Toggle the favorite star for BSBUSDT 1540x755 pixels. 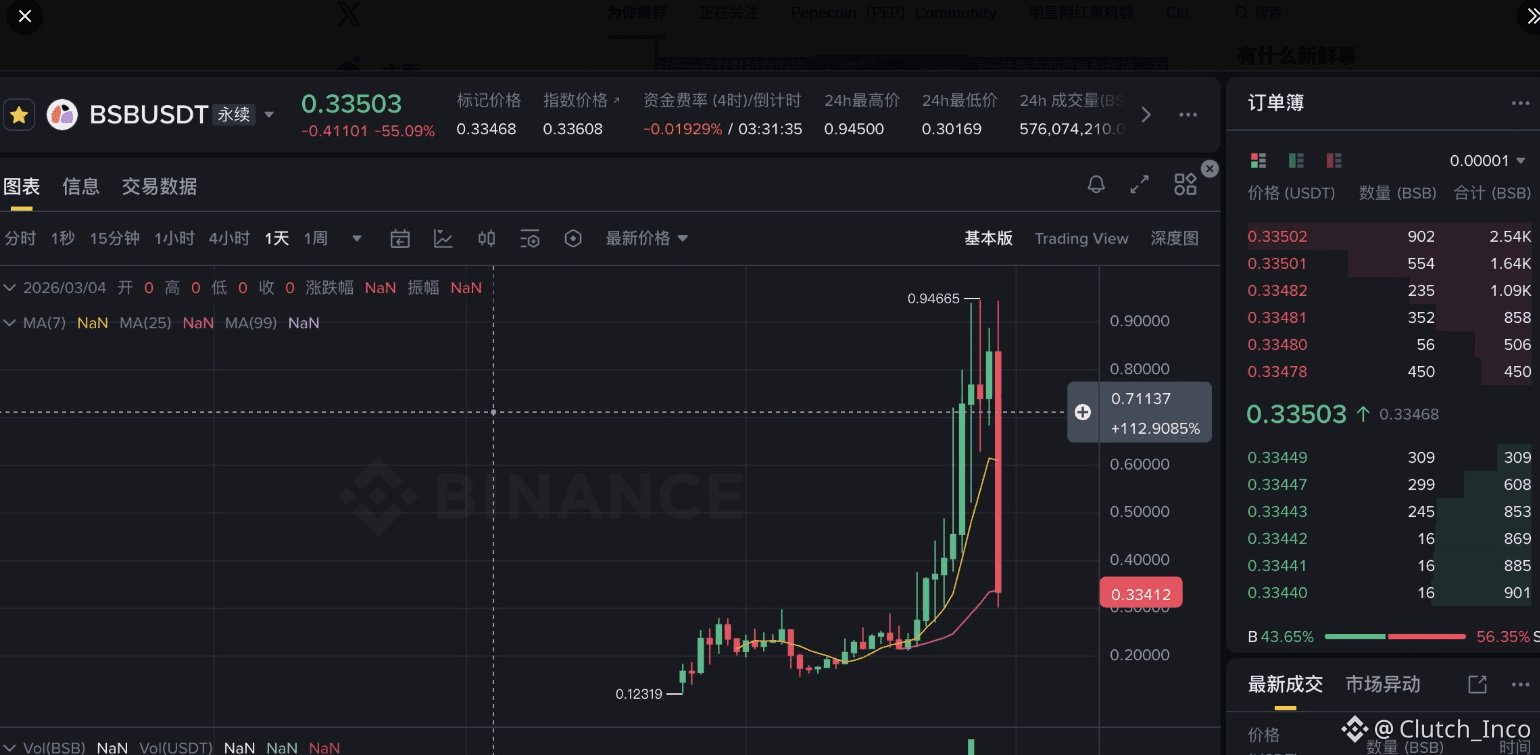(19, 115)
